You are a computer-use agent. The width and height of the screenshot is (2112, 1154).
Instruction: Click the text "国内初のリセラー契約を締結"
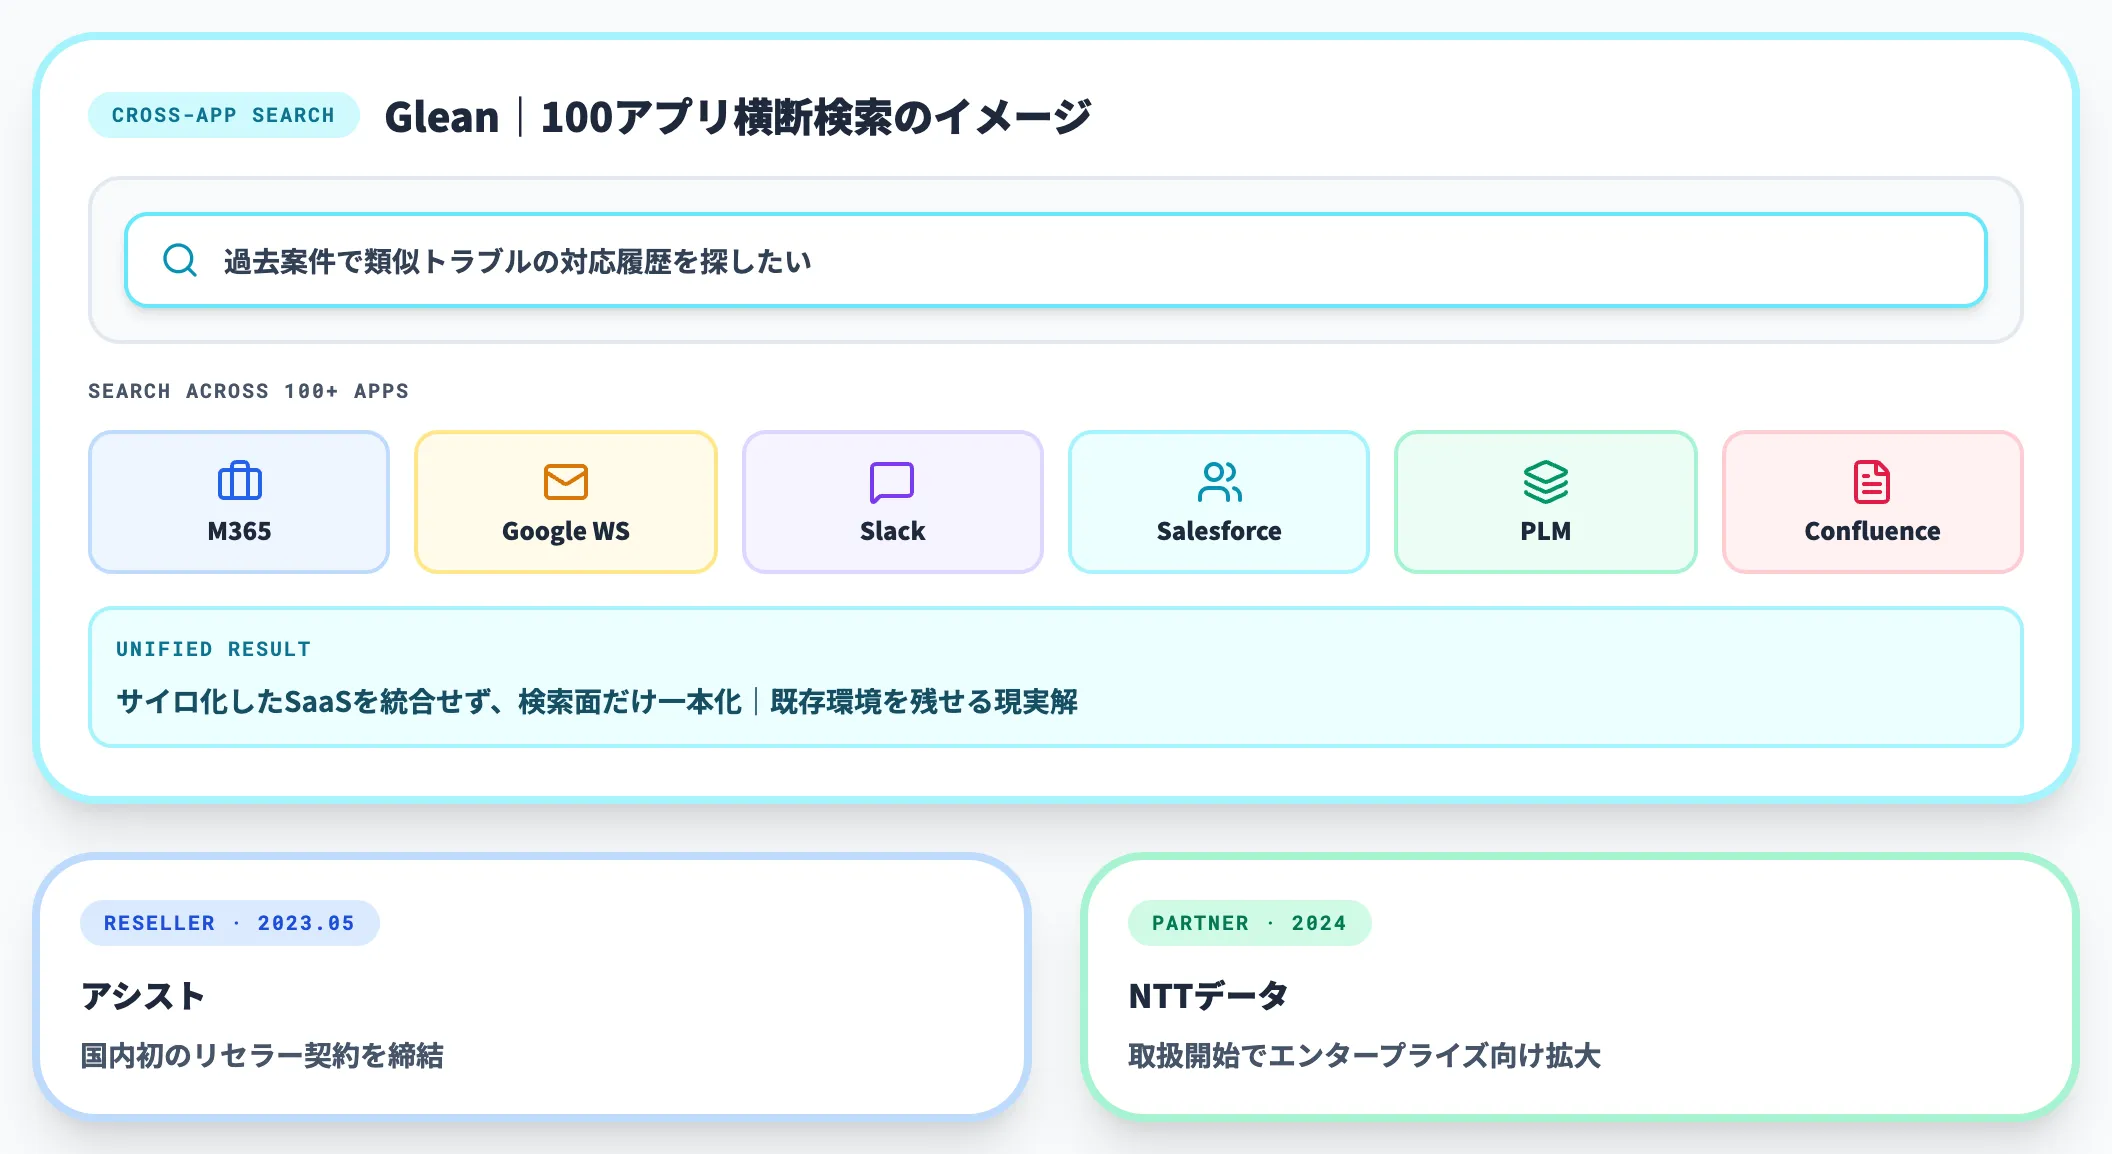tap(262, 1056)
